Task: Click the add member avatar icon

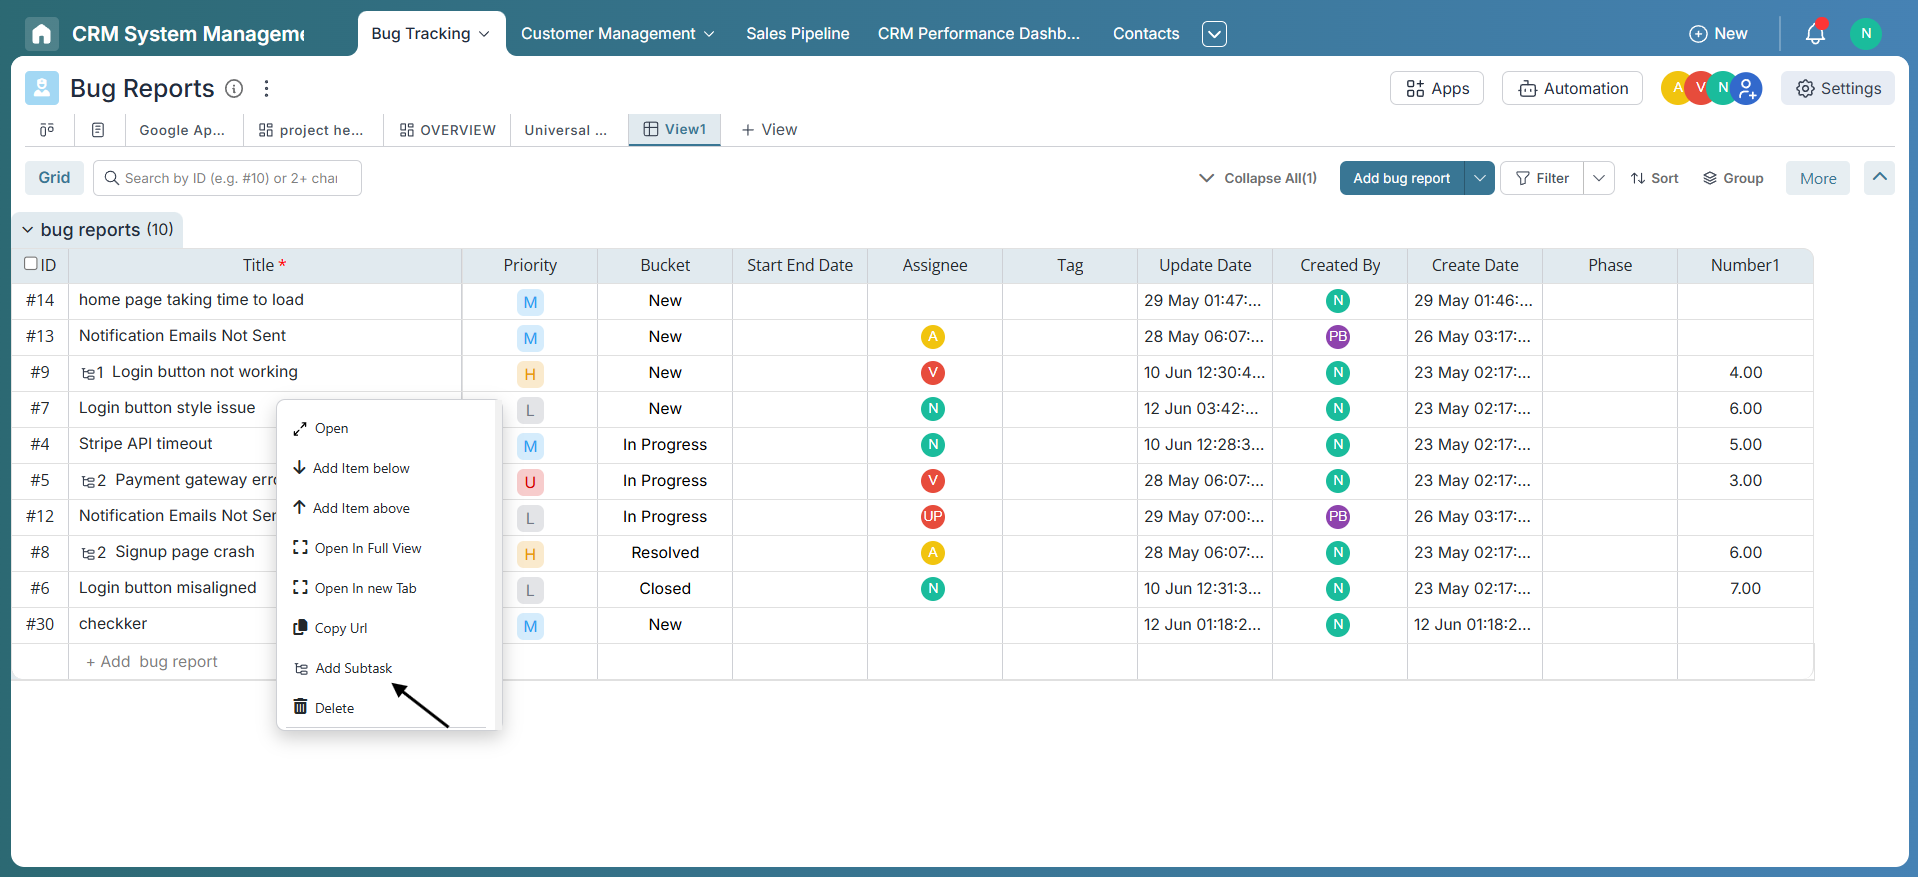Action: (x=1746, y=88)
